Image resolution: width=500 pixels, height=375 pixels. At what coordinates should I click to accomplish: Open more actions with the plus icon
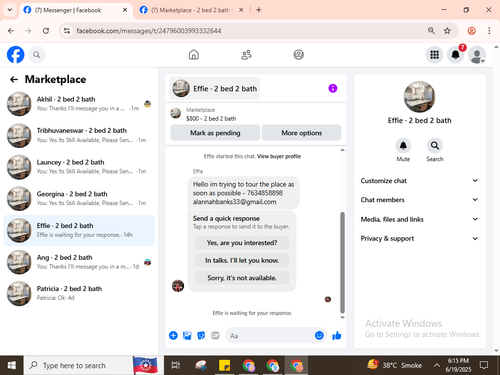coord(173,335)
